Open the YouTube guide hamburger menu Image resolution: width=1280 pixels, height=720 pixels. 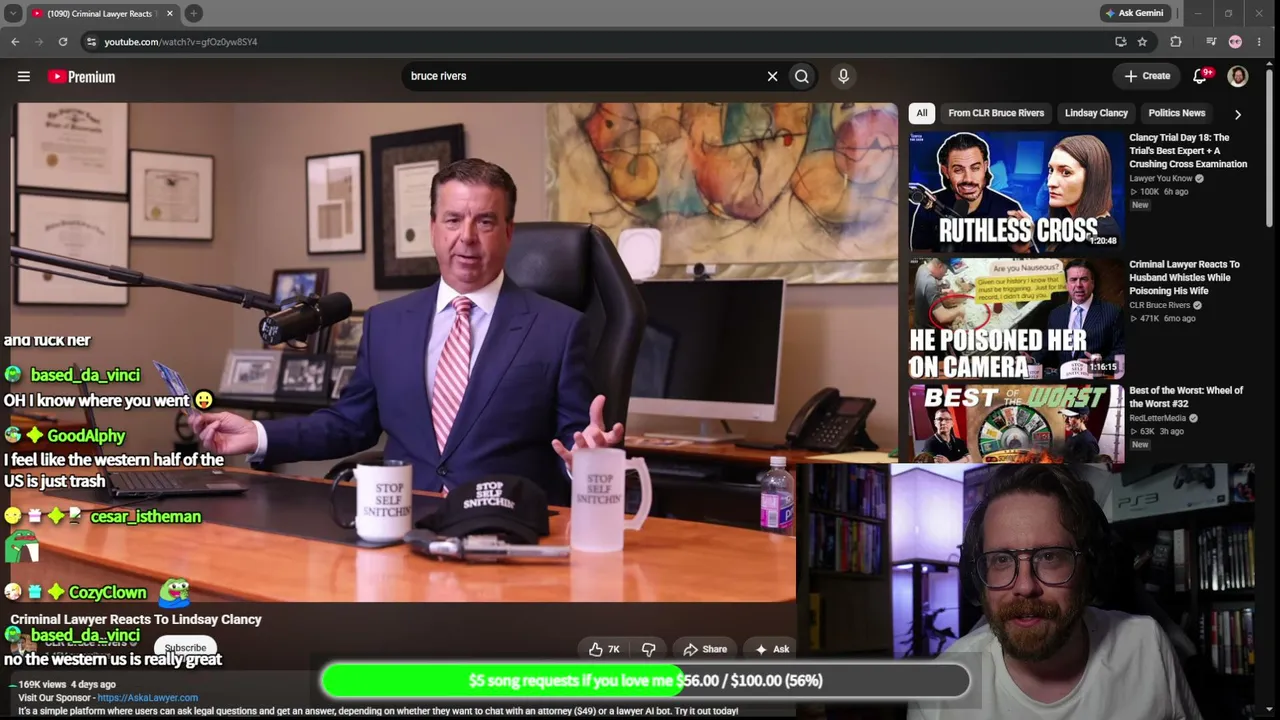point(24,76)
